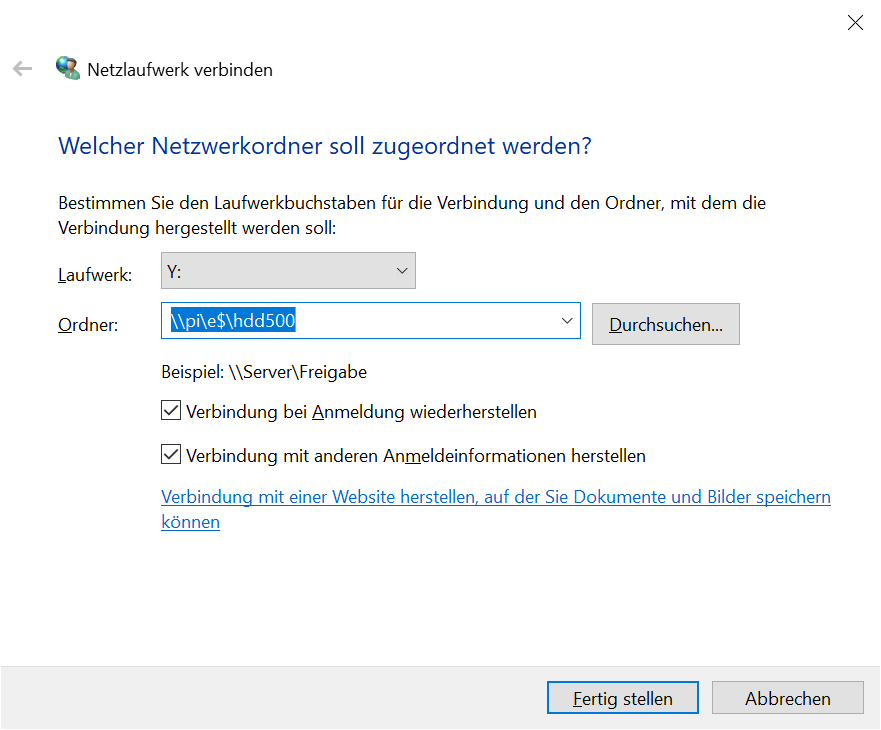This screenshot has width=881, height=730.
Task: Expand the Ordner path history dropdown arrow
Action: [x=566, y=321]
